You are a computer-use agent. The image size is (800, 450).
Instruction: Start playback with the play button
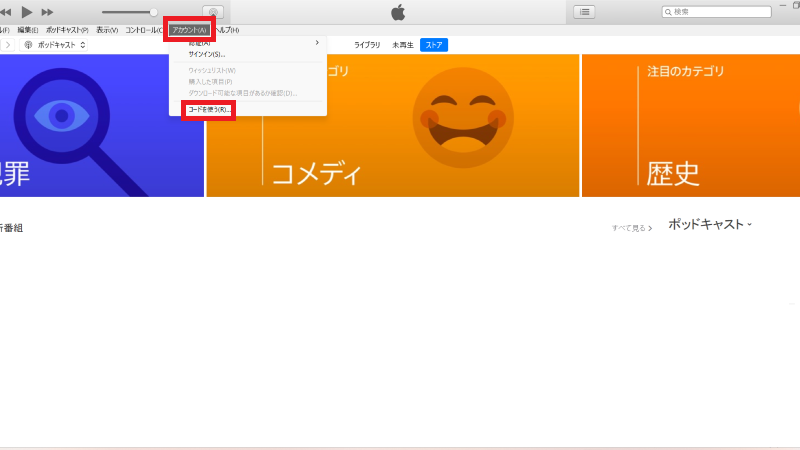coord(27,12)
